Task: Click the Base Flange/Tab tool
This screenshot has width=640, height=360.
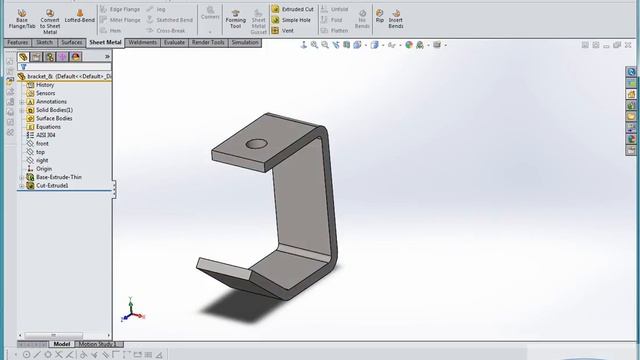Action: (22, 19)
